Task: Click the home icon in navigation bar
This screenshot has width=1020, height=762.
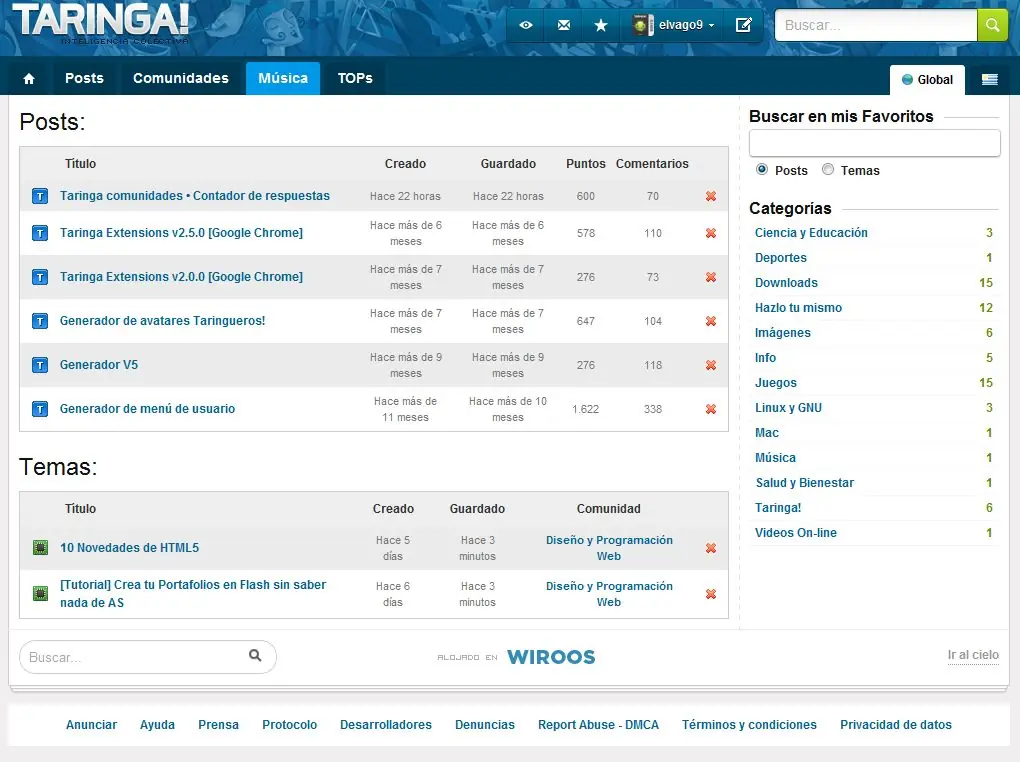Action: pos(29,79)
